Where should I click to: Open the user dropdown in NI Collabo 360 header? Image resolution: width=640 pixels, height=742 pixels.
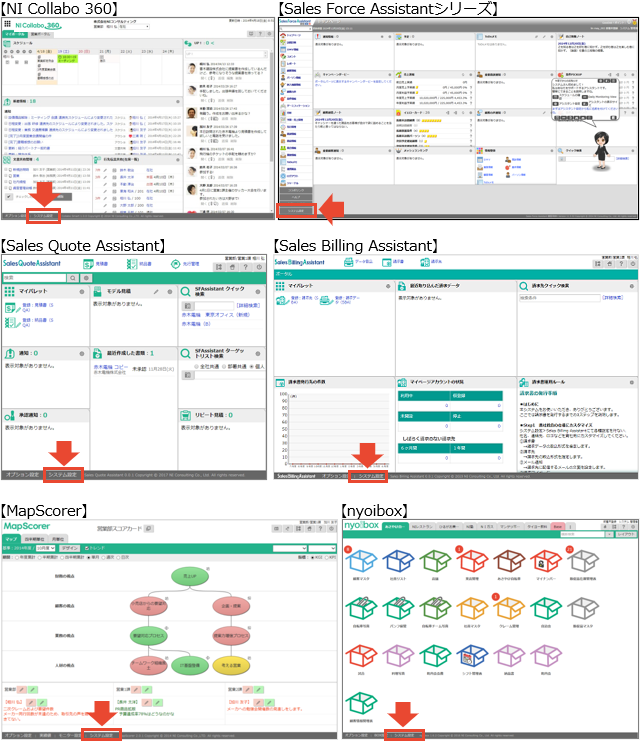(x=133, y=27)
